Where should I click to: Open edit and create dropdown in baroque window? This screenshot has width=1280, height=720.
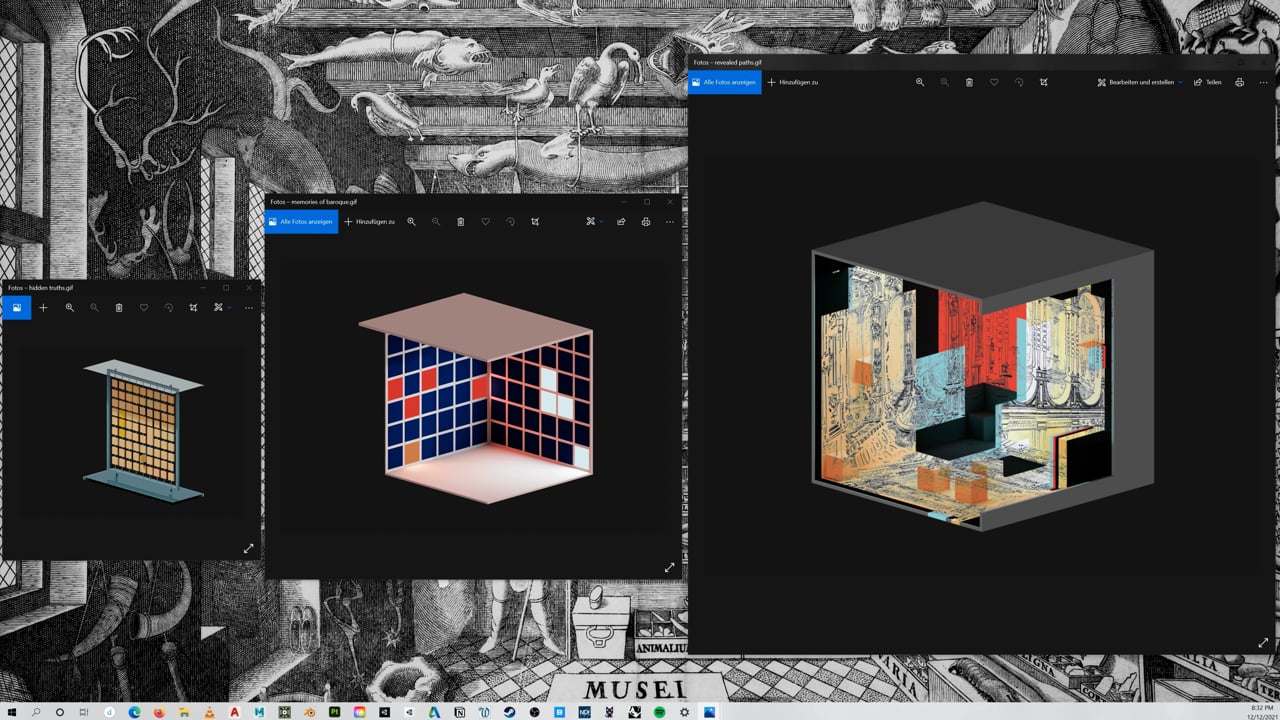point(593,221)
